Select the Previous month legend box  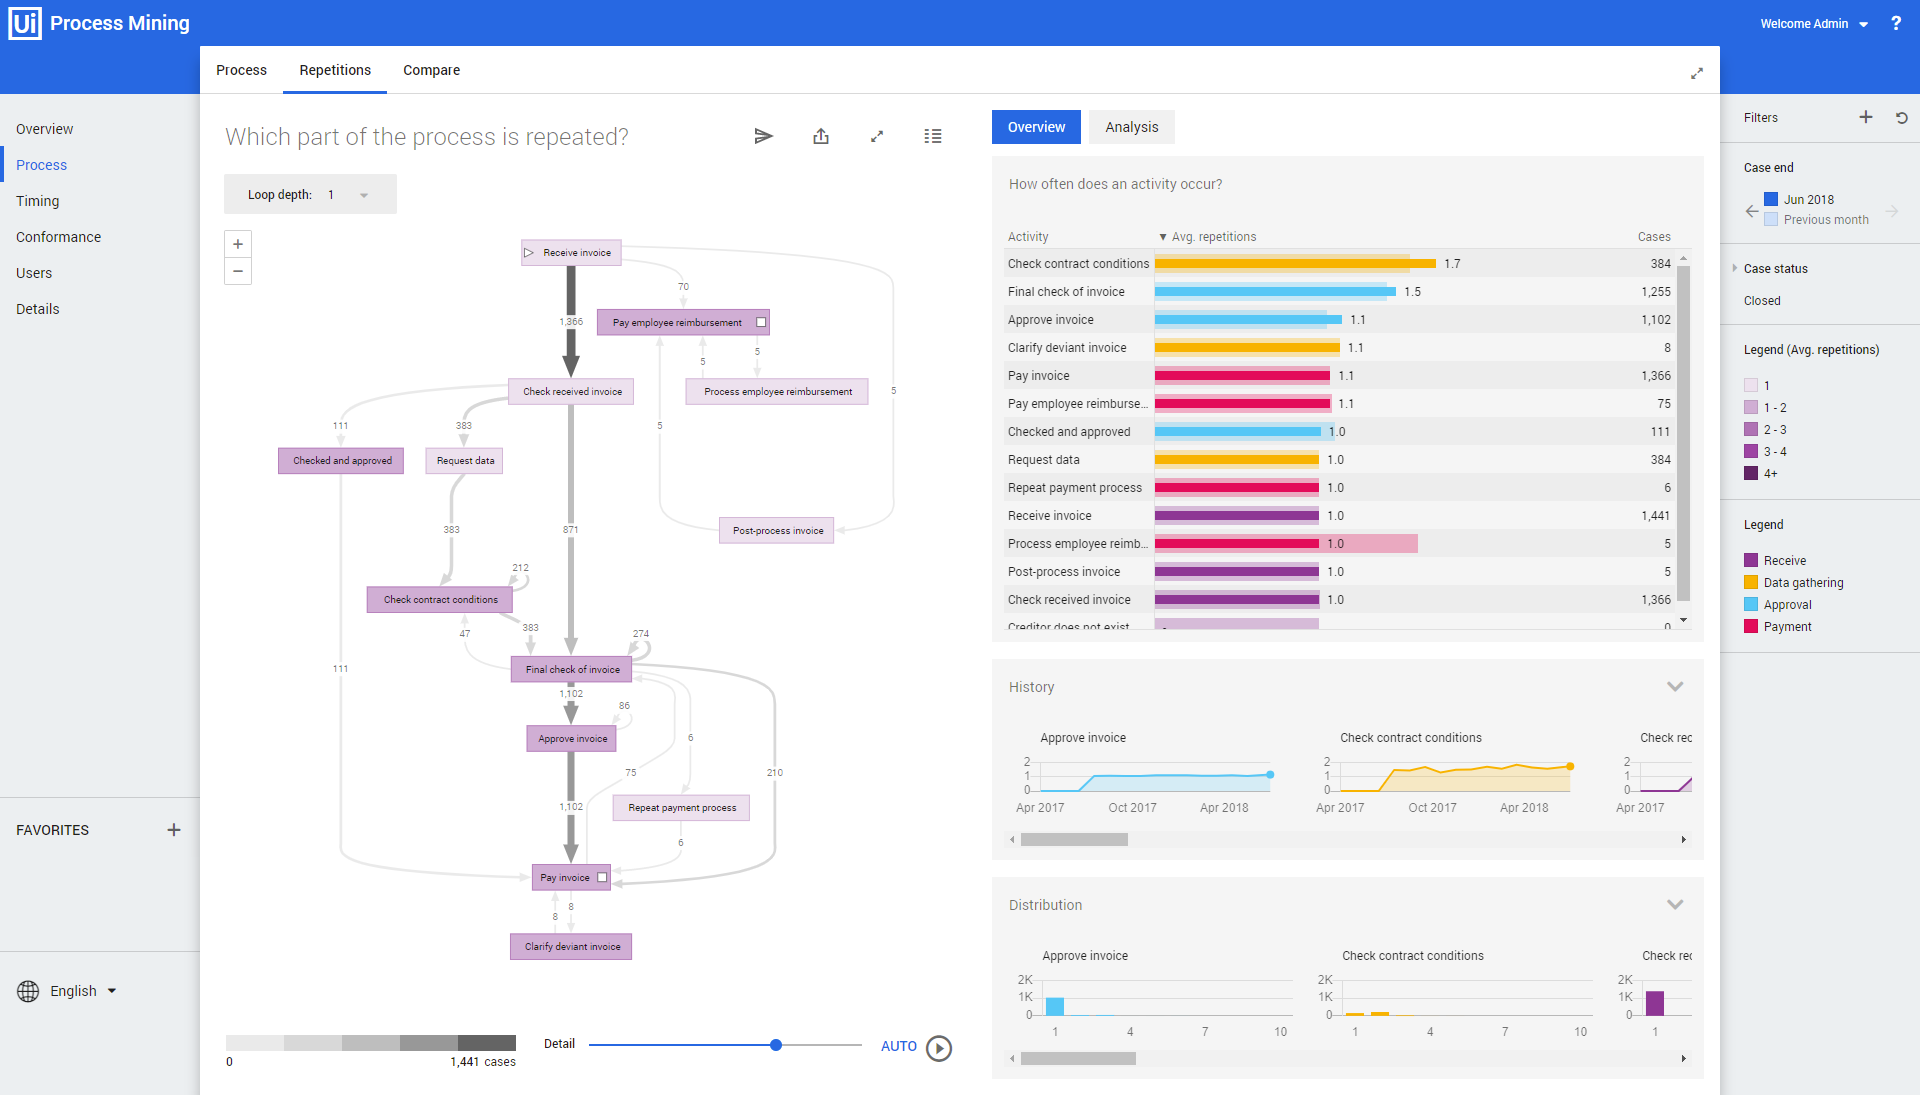click(x=1771, y=219)
